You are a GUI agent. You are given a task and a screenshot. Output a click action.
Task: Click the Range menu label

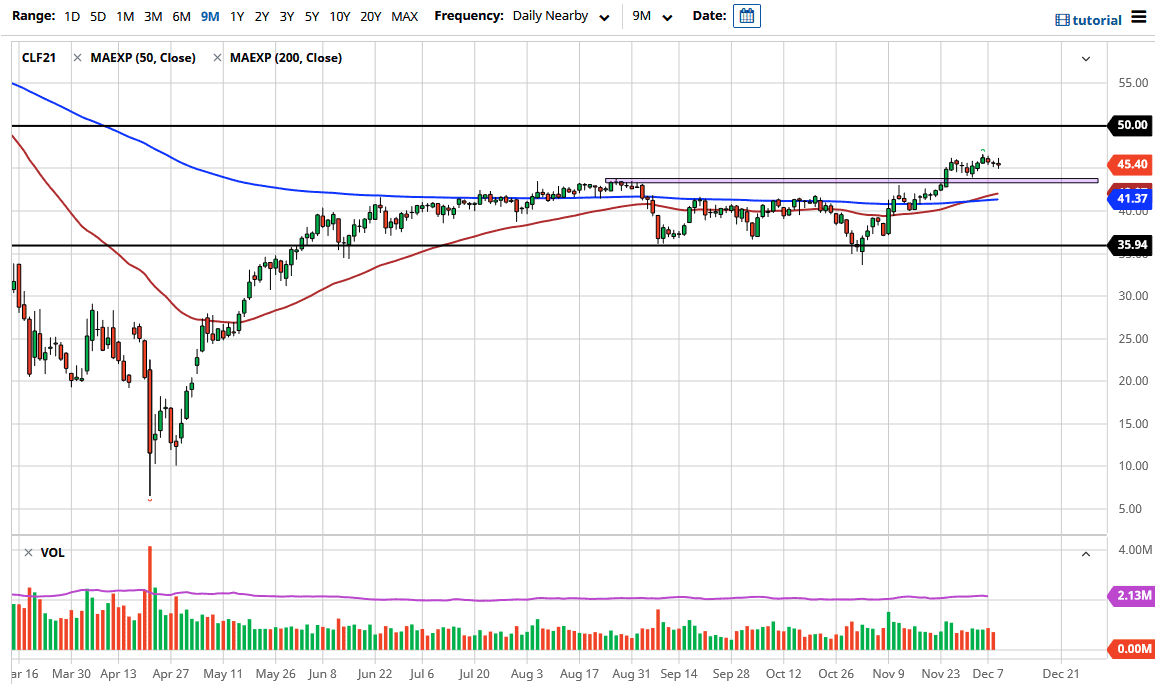33,16
